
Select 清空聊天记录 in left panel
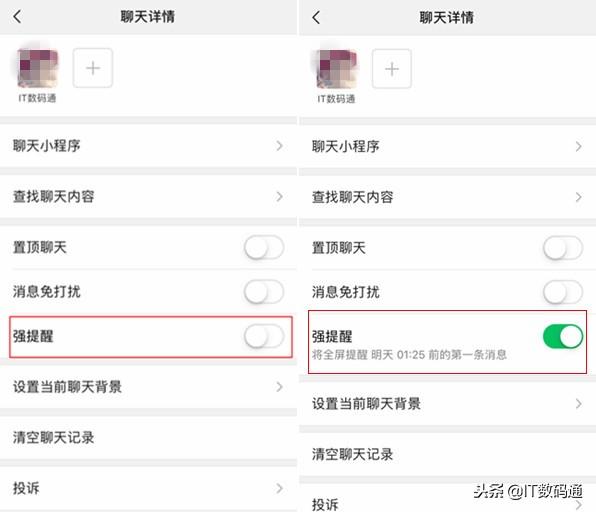[148, 437]
